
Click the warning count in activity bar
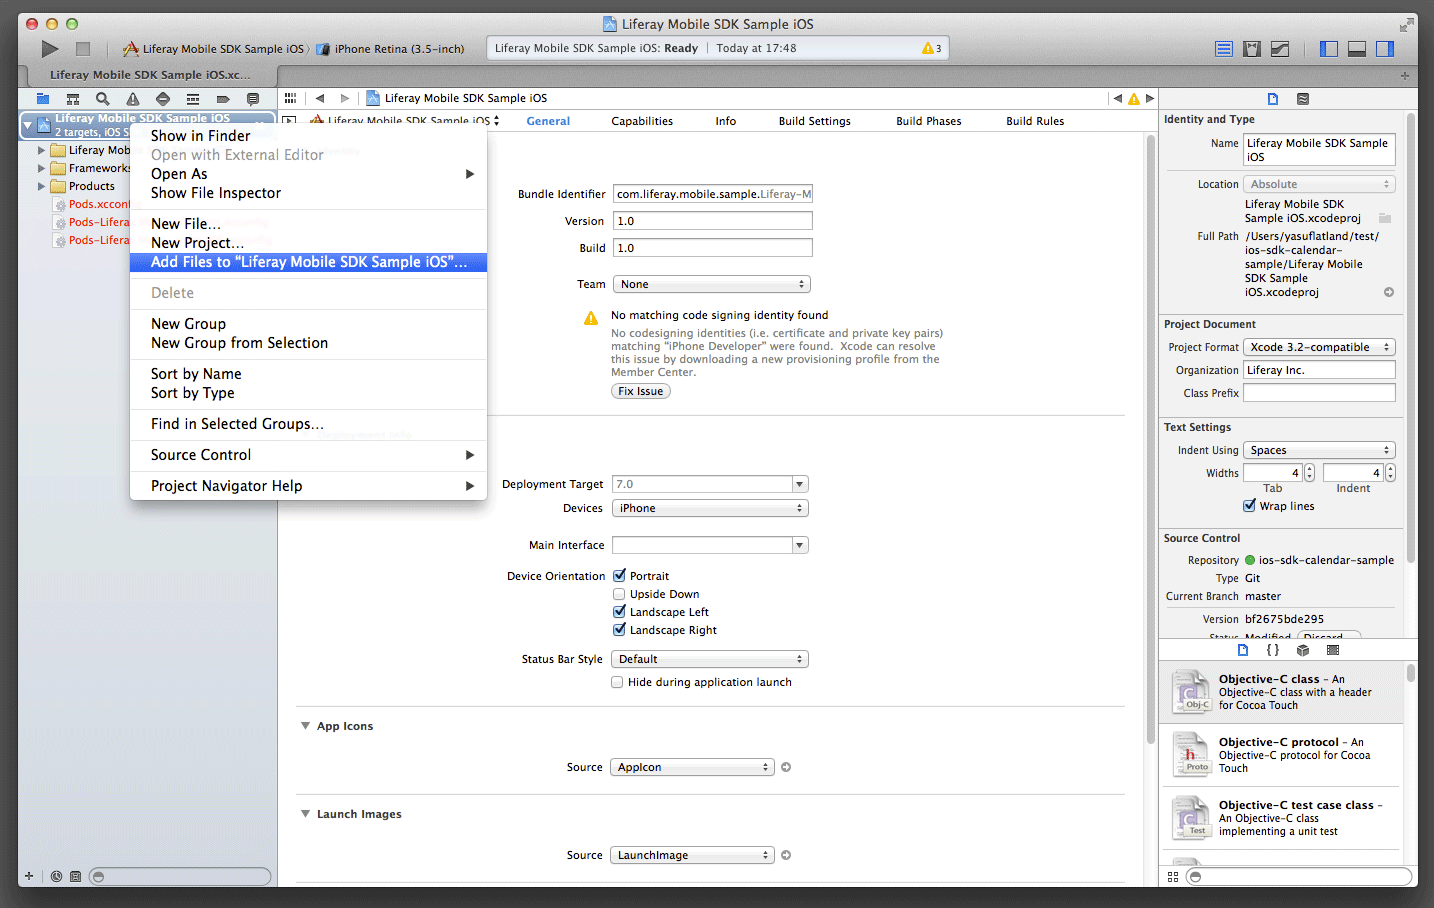[x=932, y=48]
